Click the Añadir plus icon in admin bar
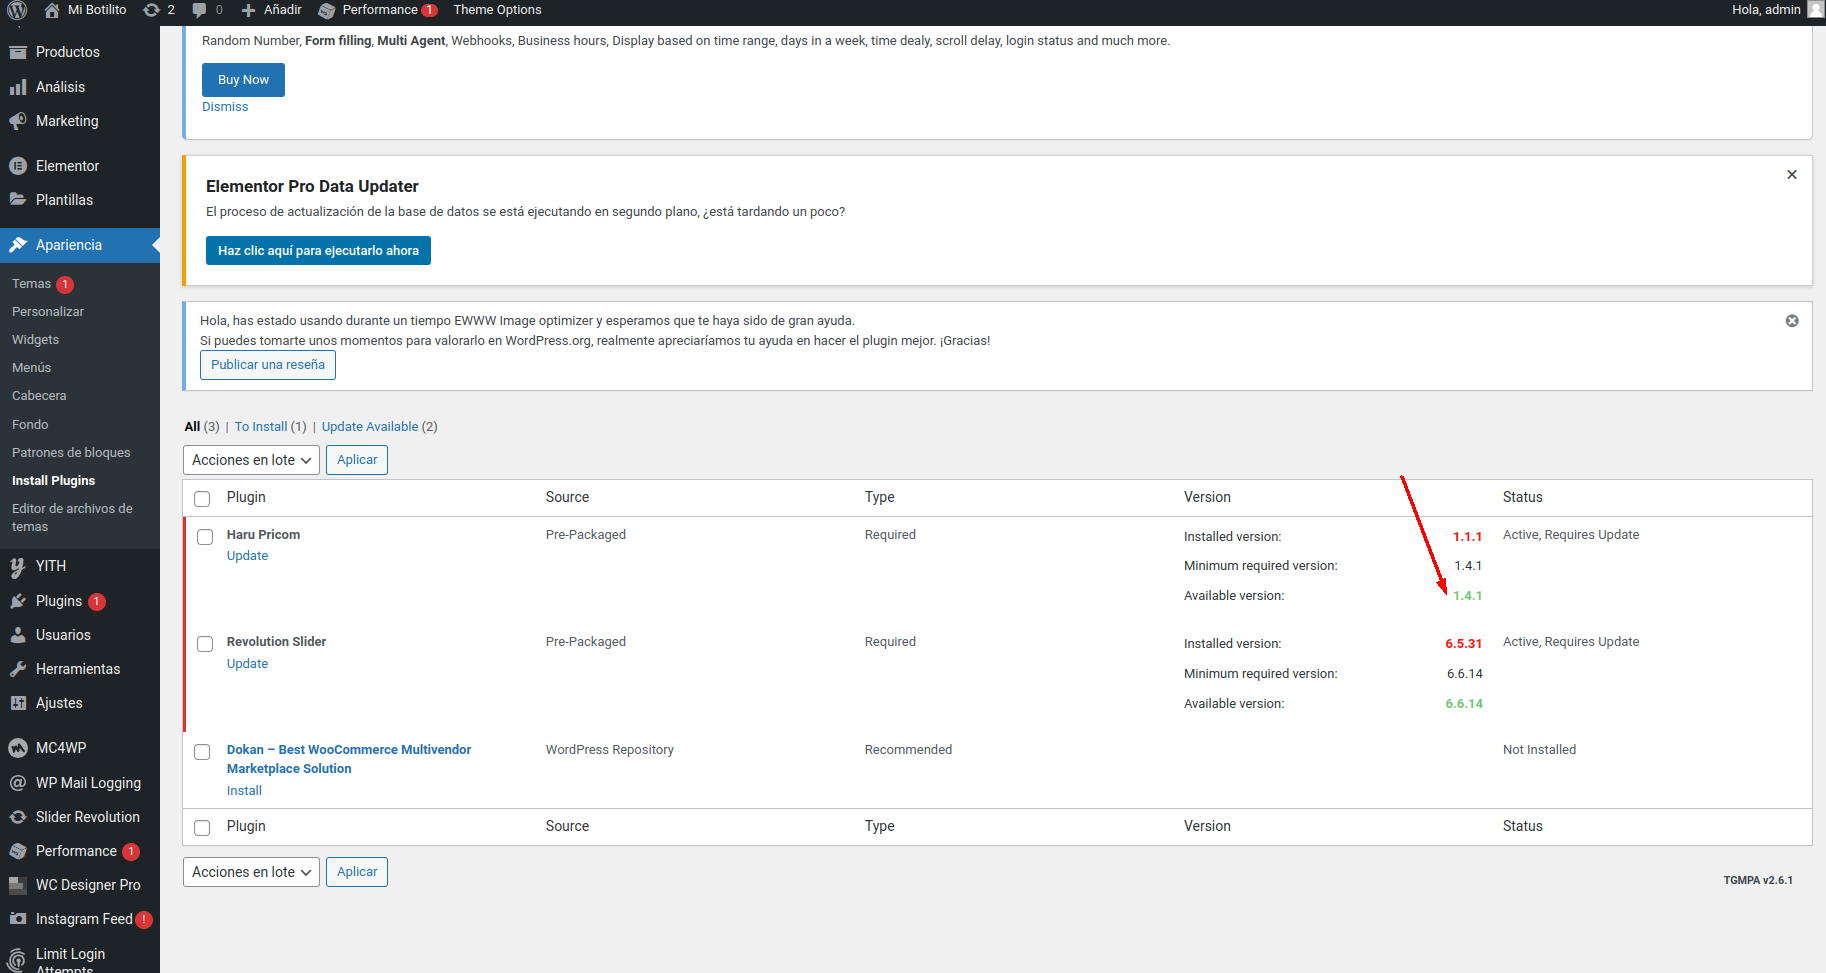This screenshot has width=1826, height=973. pos(249,10)
